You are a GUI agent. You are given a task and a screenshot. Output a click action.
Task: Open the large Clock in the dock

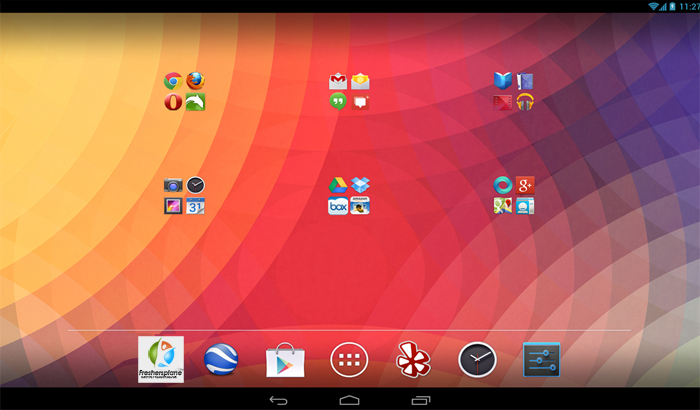[x=477, y=360]
